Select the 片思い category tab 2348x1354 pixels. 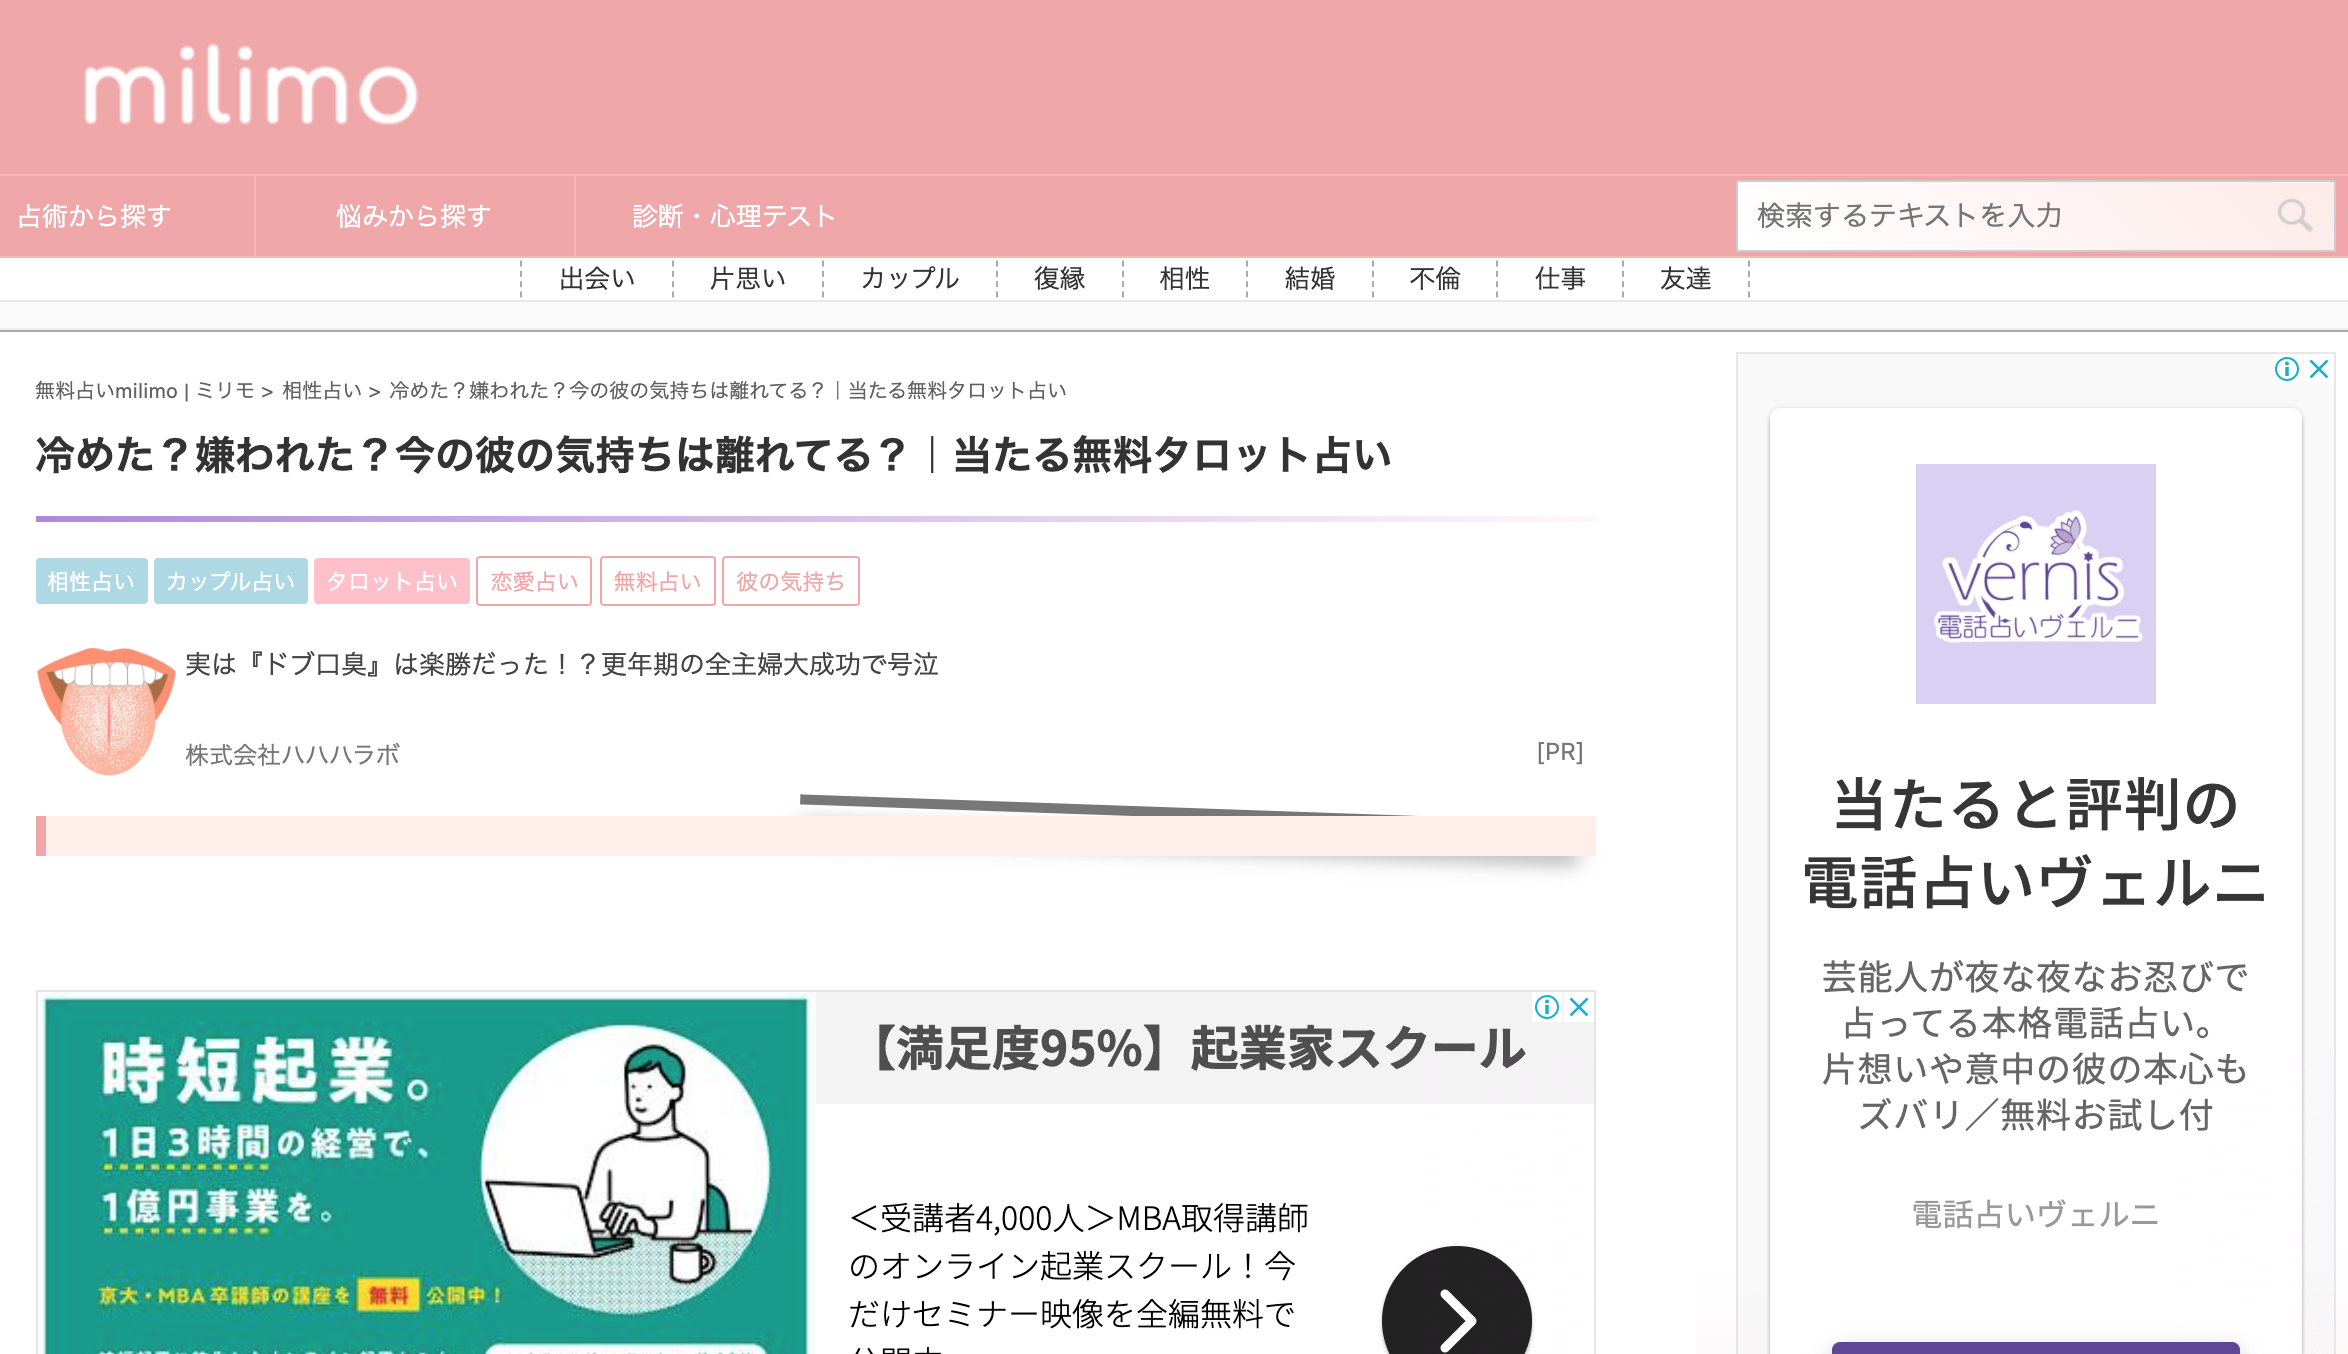[747, 279]
